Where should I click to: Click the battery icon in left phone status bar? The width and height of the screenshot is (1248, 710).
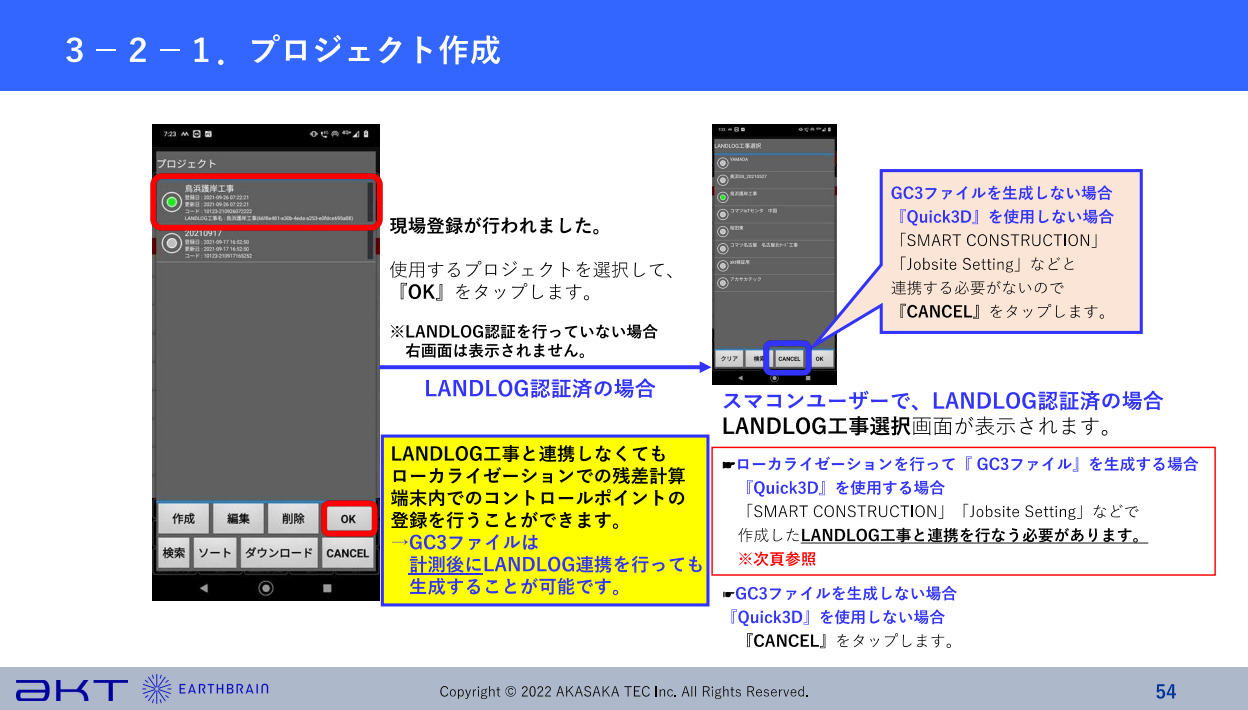coord(366,133)
